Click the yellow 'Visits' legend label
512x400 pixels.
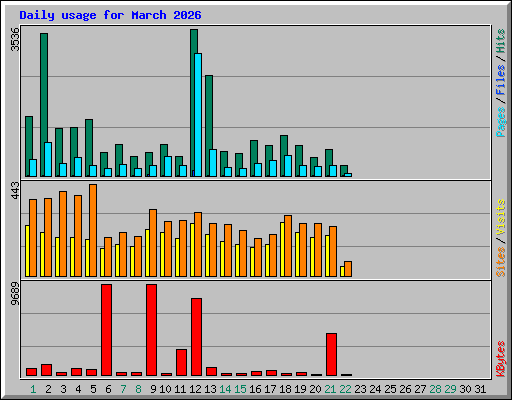pos(501,217)
